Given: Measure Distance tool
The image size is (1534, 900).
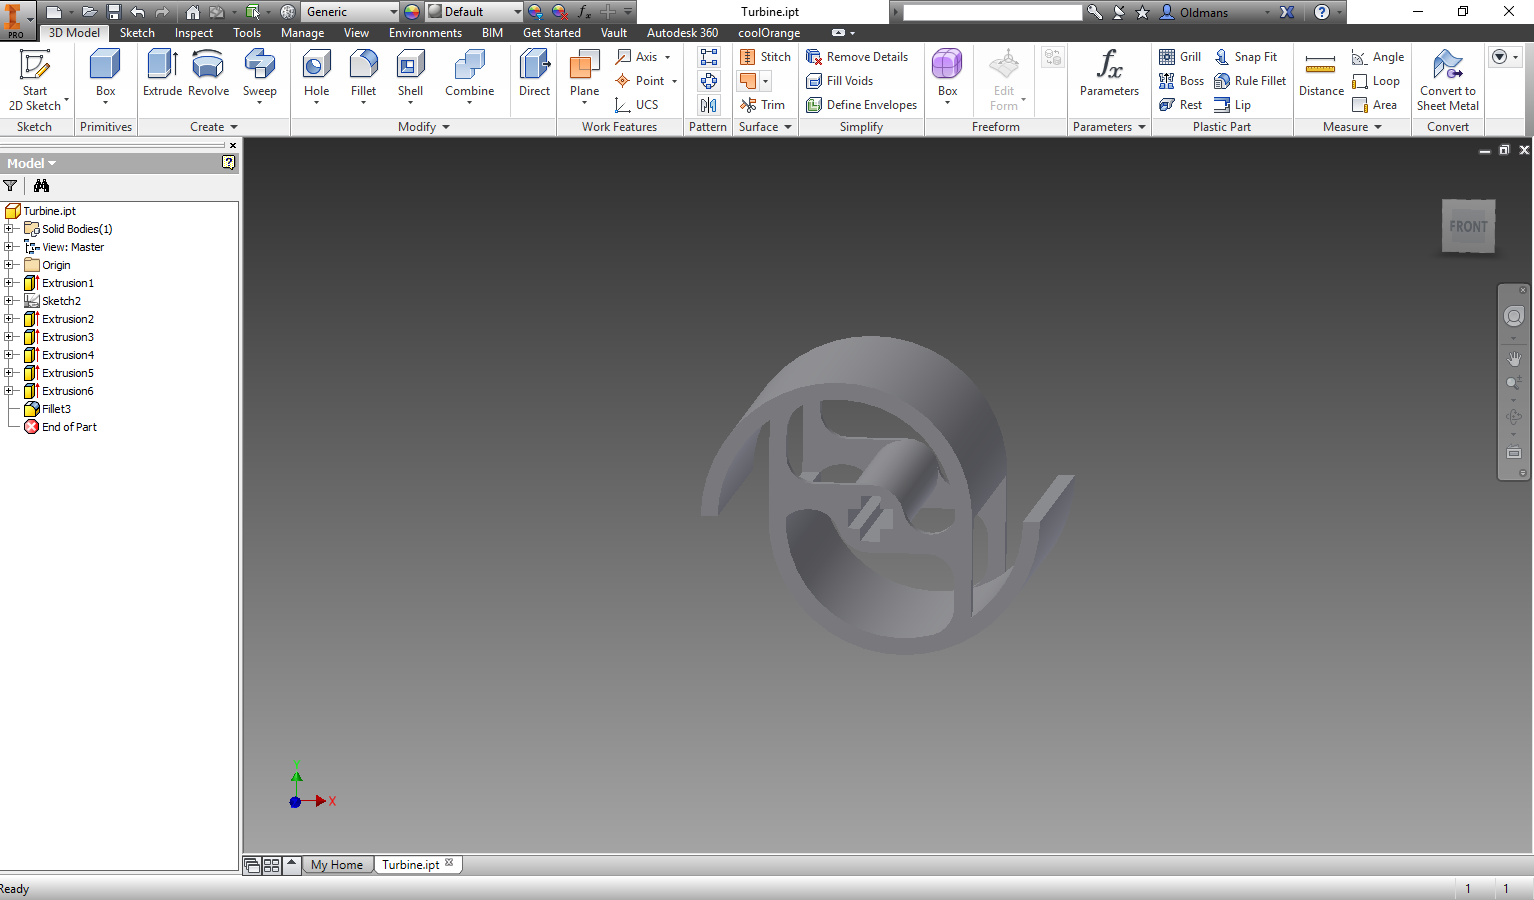Looking at the screenshot, I should 1321,73.
